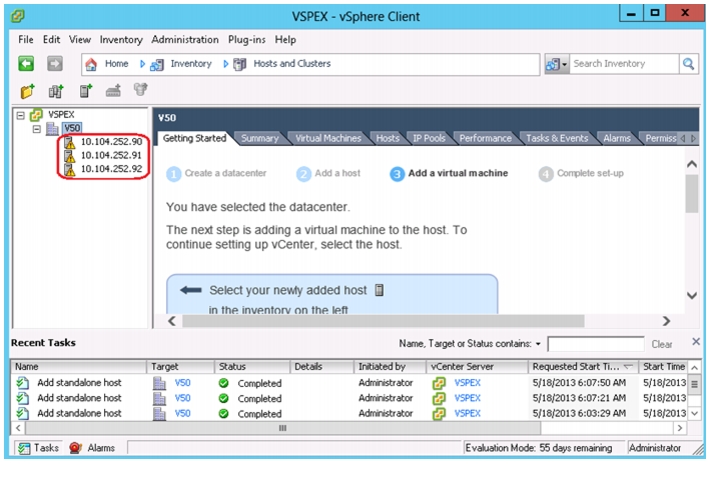Click step 2 Add a host
The image size is (709, 477).
(328, 174)
